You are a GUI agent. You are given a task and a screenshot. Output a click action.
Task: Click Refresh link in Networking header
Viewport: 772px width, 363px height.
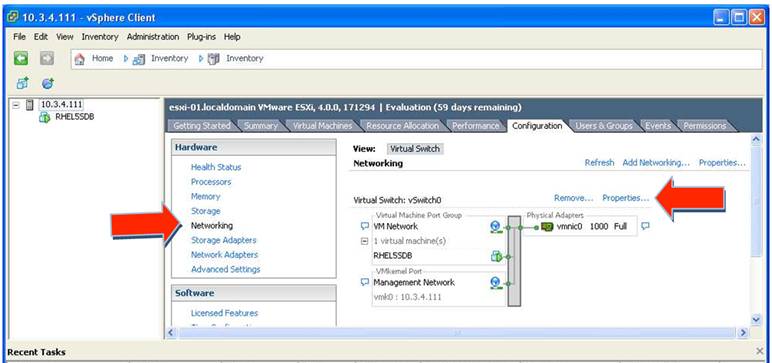(x=599, y=163)
